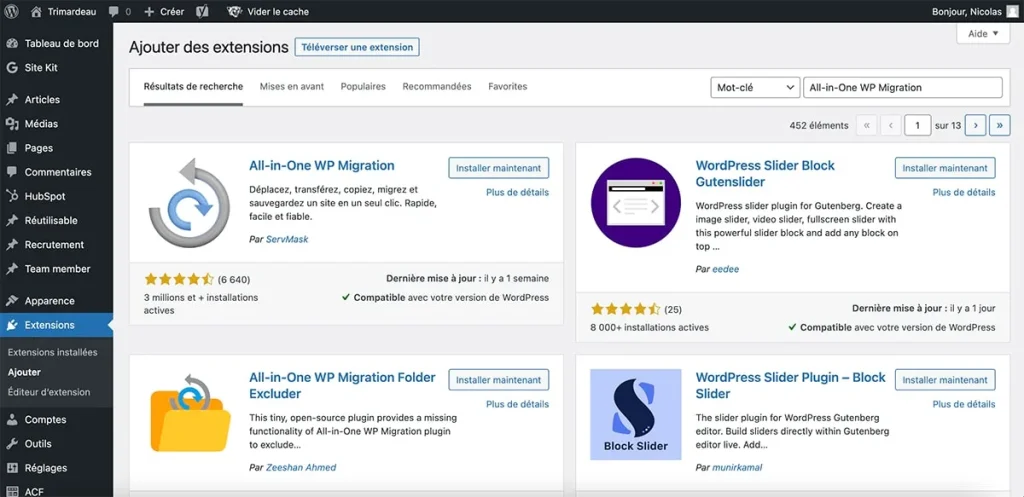Click the Médias icon in the sidebar
This screenshot has height=497, width=1024.
[x=12, y=124]
